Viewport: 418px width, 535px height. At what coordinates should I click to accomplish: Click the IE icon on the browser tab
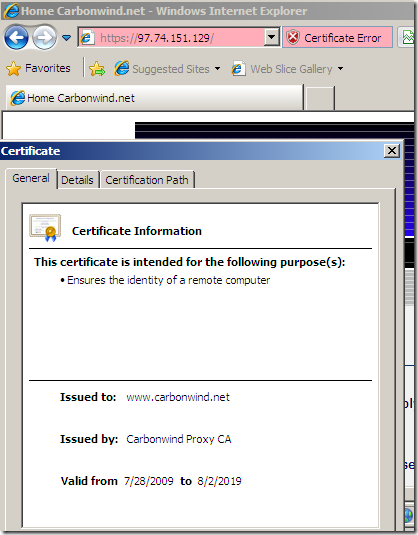point(17,98)
